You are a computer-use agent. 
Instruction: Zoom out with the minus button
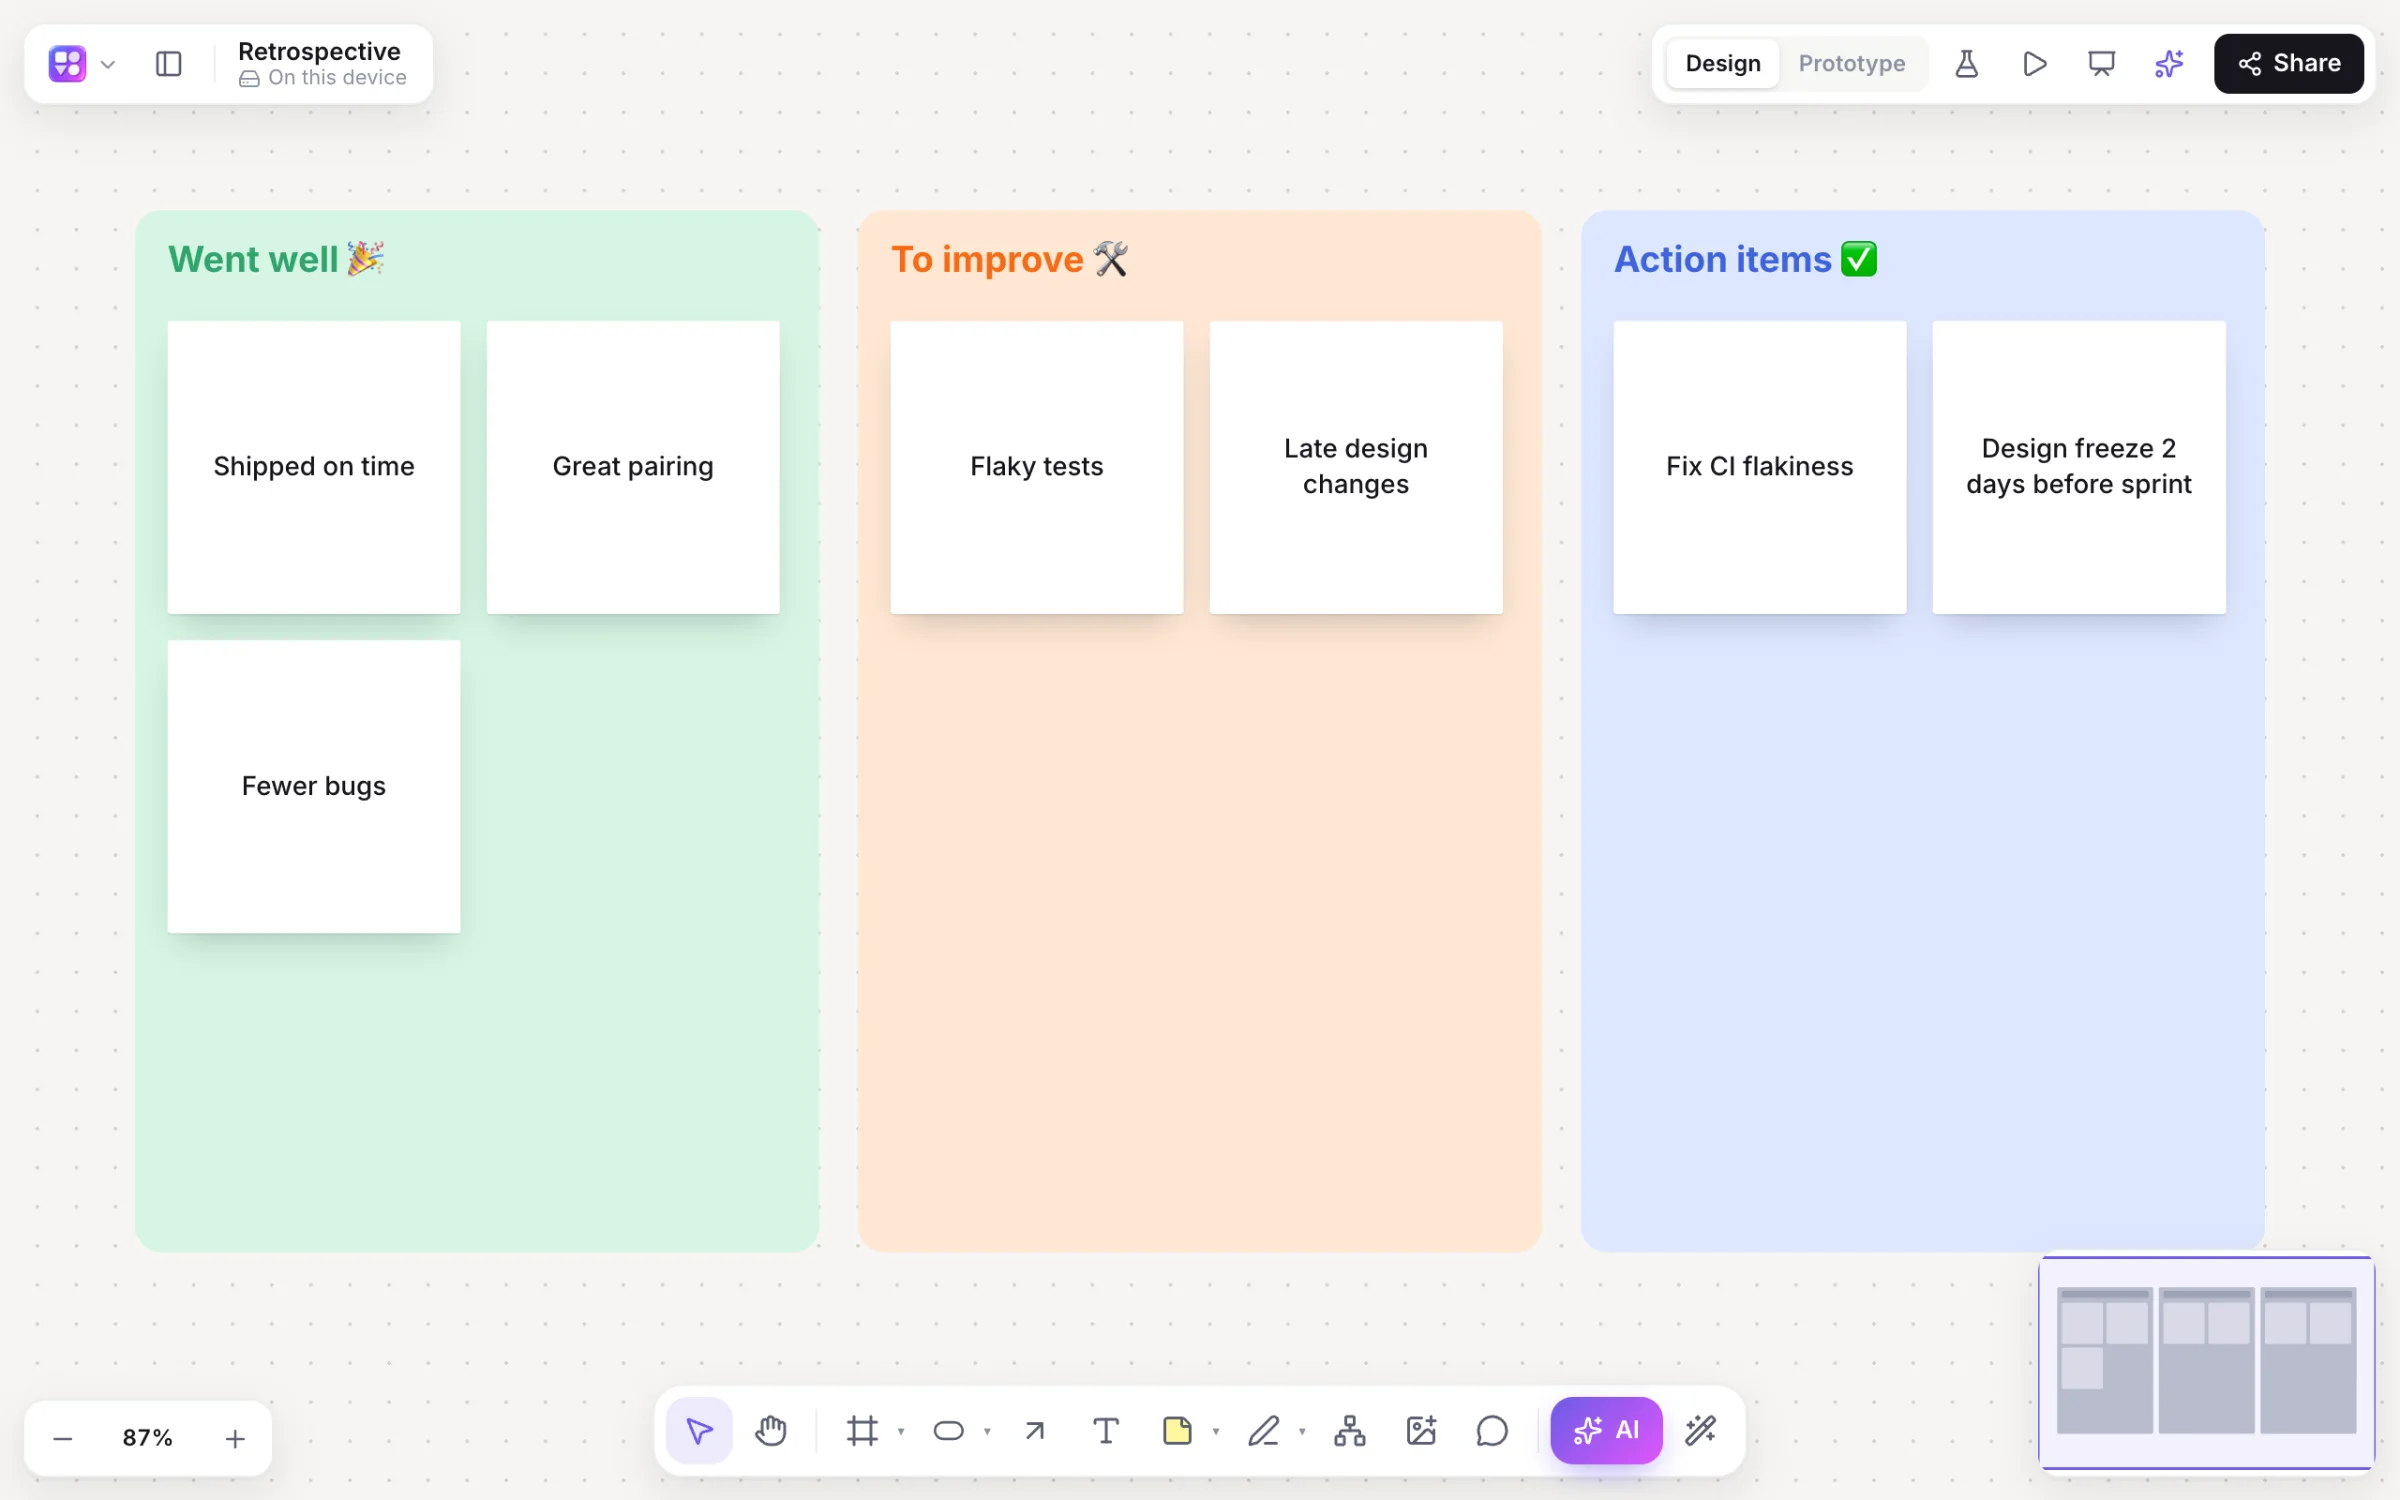[x=63, y=1438]
